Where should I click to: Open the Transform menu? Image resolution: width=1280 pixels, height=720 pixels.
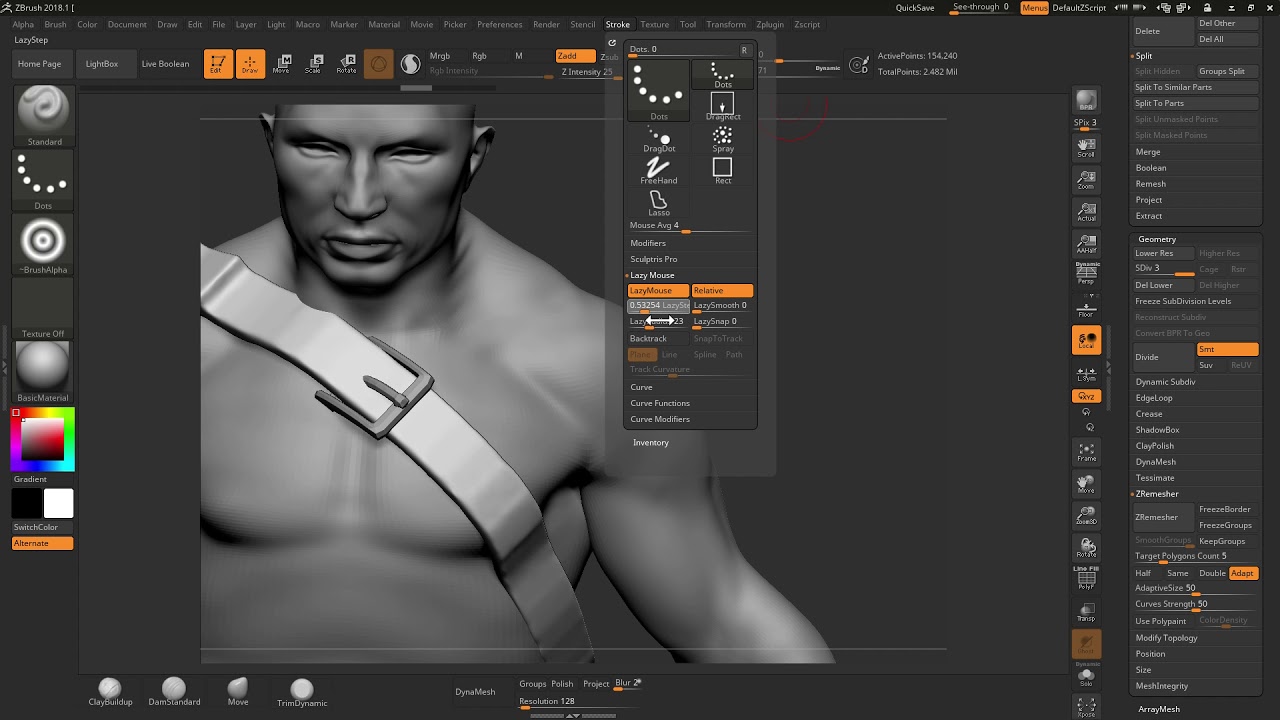pos(726,24)
